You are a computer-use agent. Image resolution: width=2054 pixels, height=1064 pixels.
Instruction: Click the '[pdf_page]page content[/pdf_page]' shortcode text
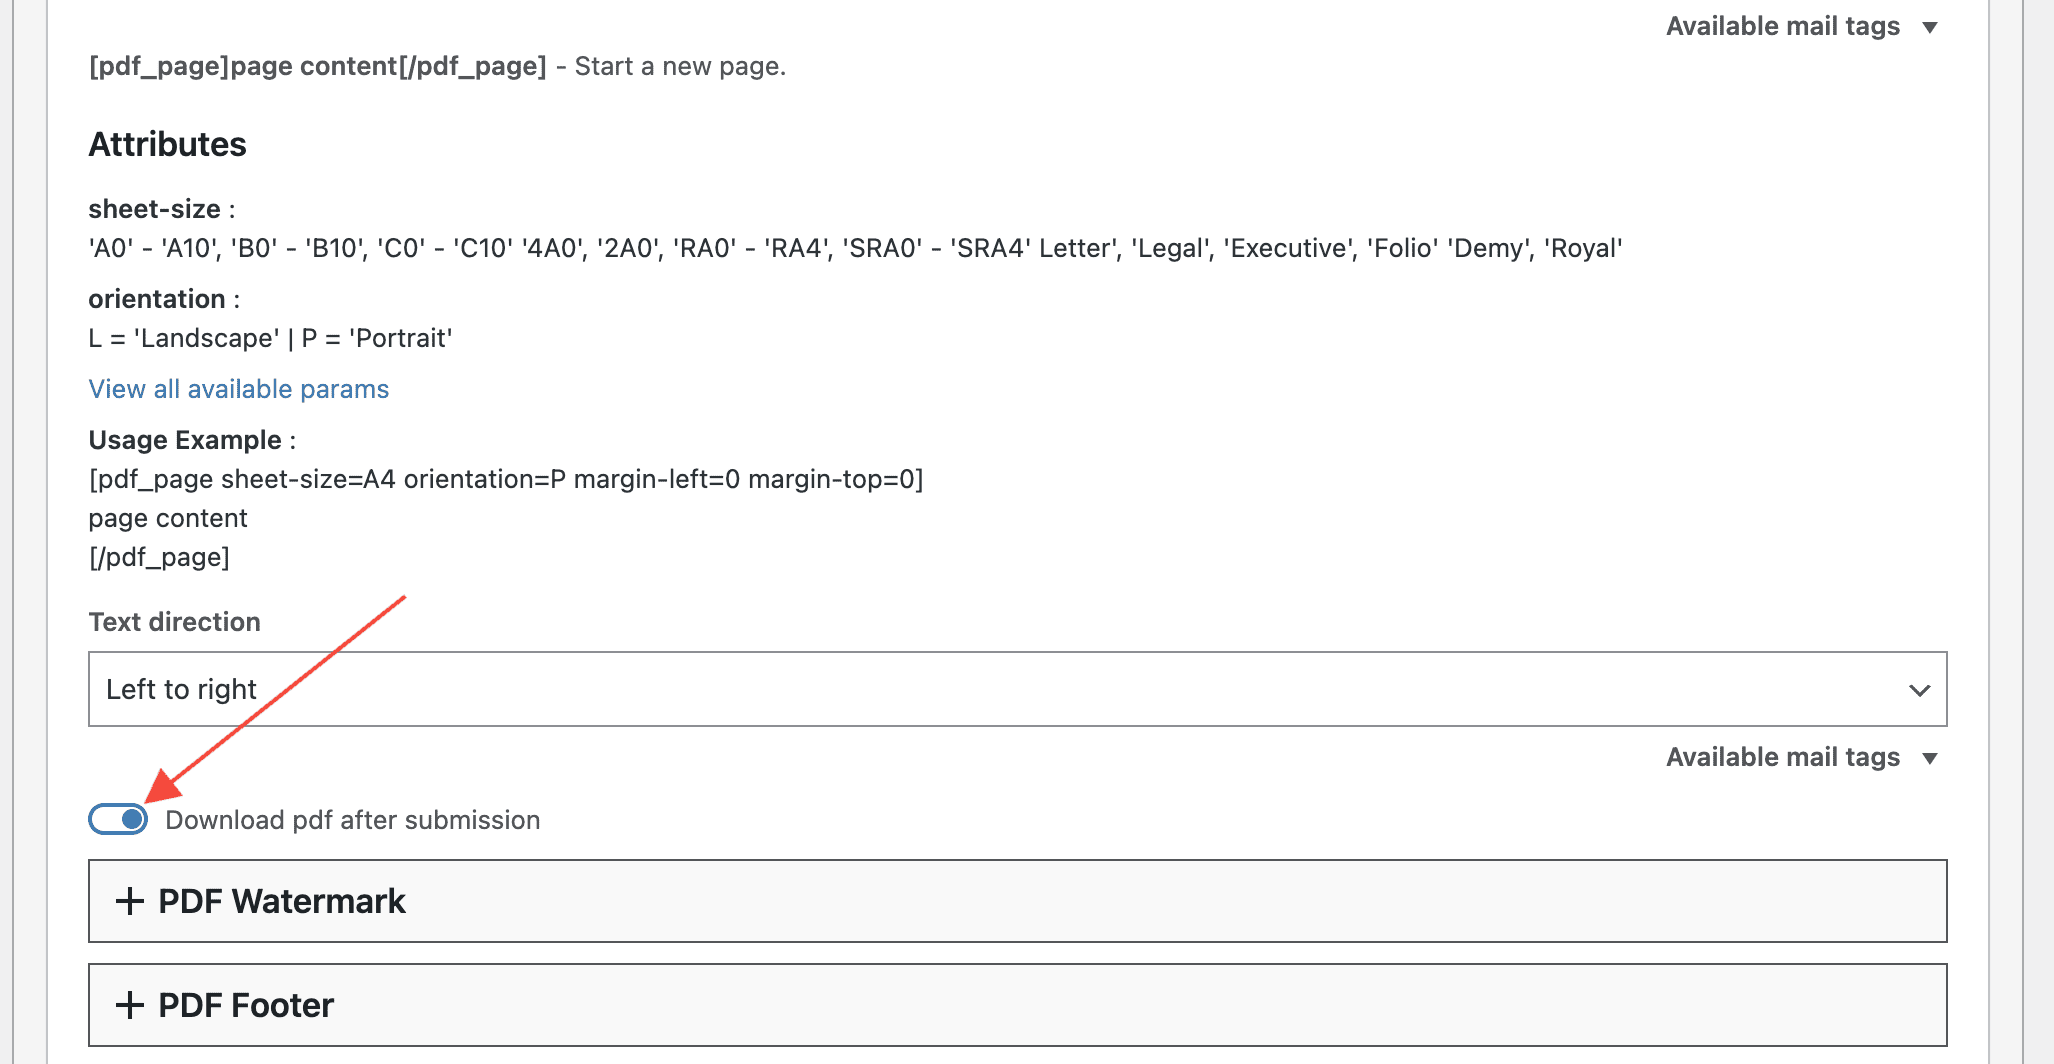[x=318, y=67]
